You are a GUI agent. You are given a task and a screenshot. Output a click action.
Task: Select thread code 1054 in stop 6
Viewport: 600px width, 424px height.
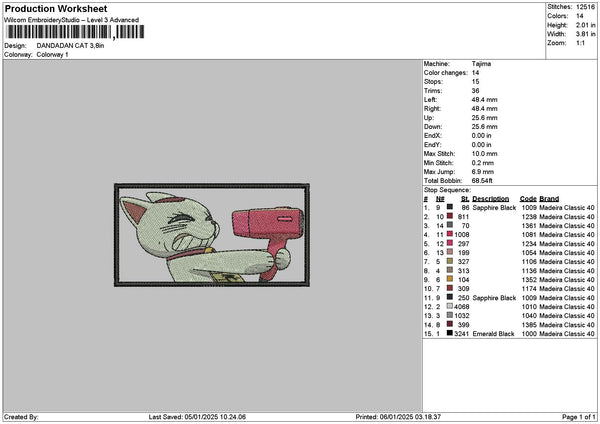pos(529,253)
